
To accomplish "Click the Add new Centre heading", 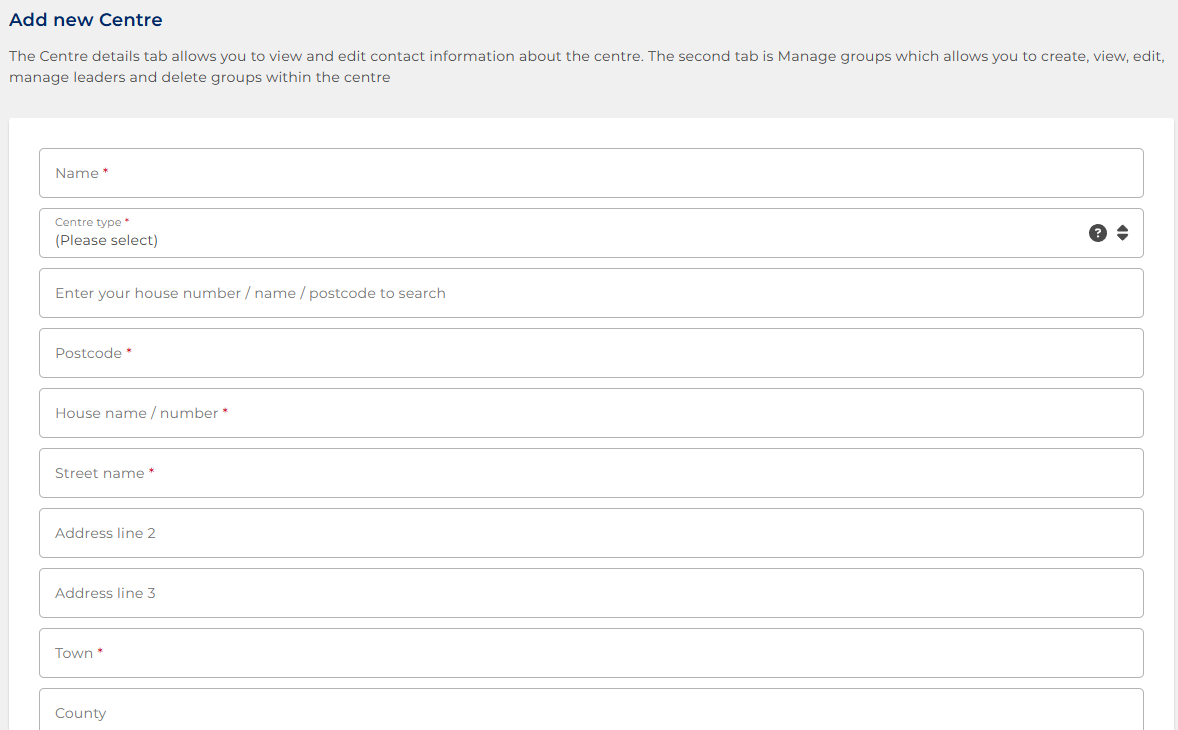I will (86, 20).
